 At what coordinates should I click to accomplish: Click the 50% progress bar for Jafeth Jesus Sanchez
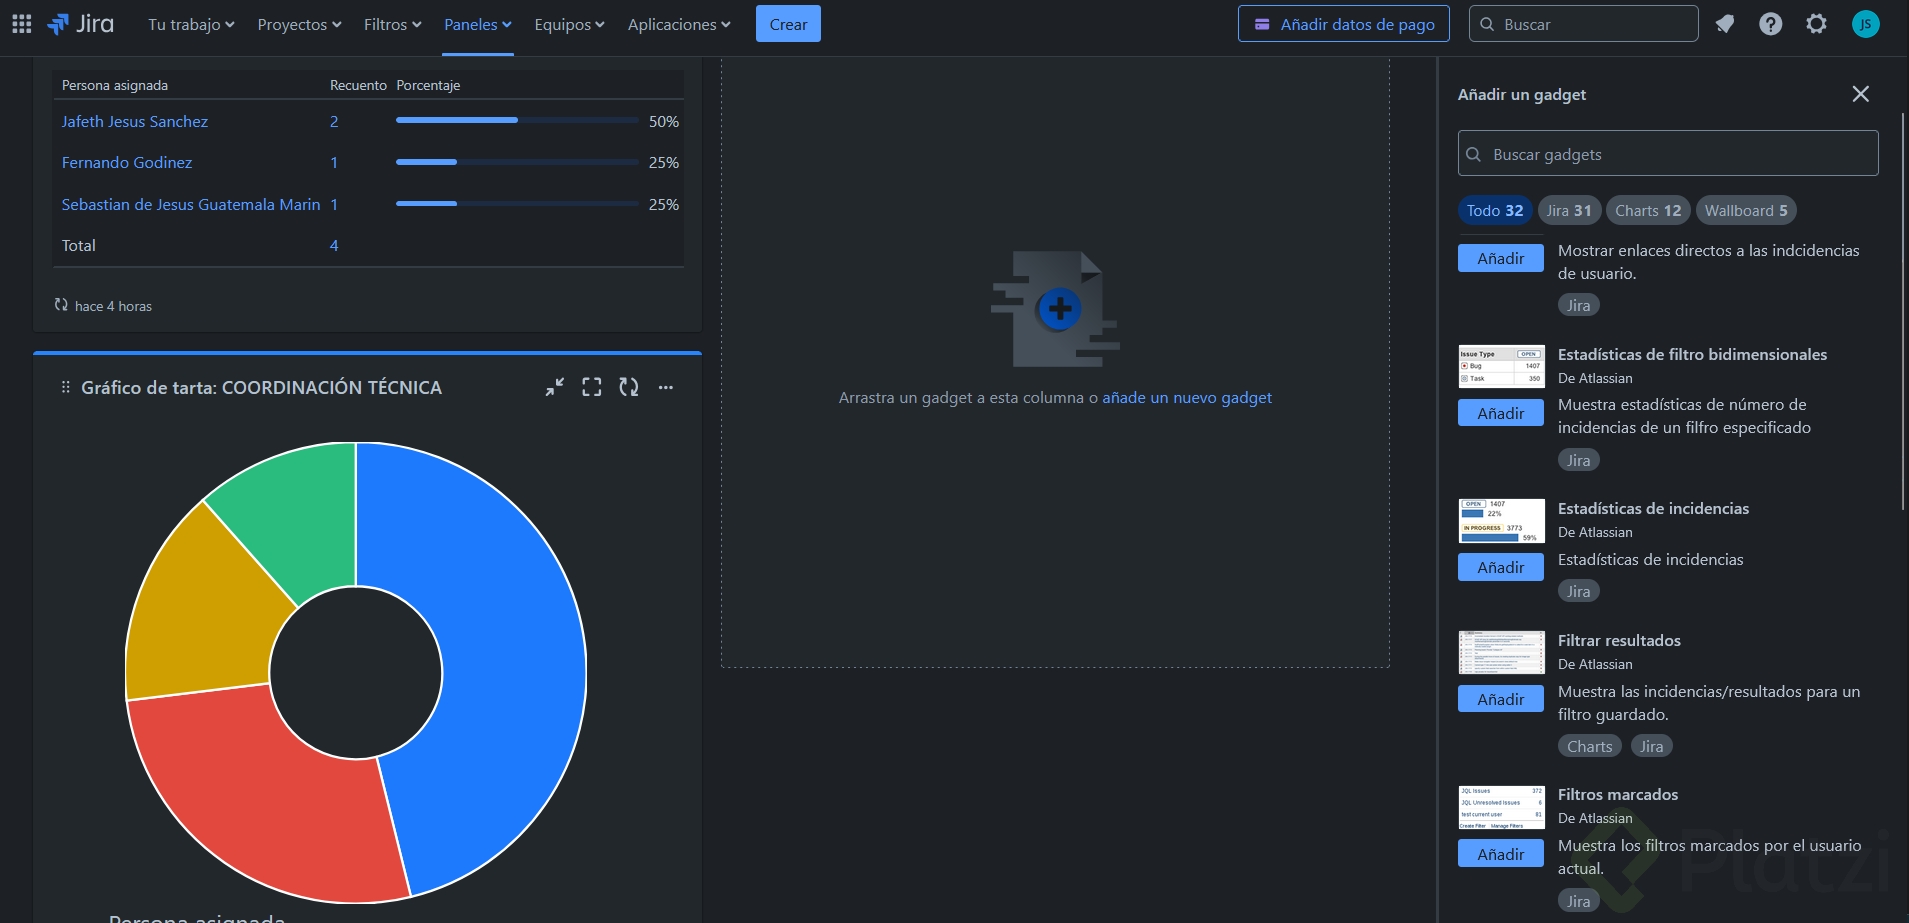click(x=517, y=120)
